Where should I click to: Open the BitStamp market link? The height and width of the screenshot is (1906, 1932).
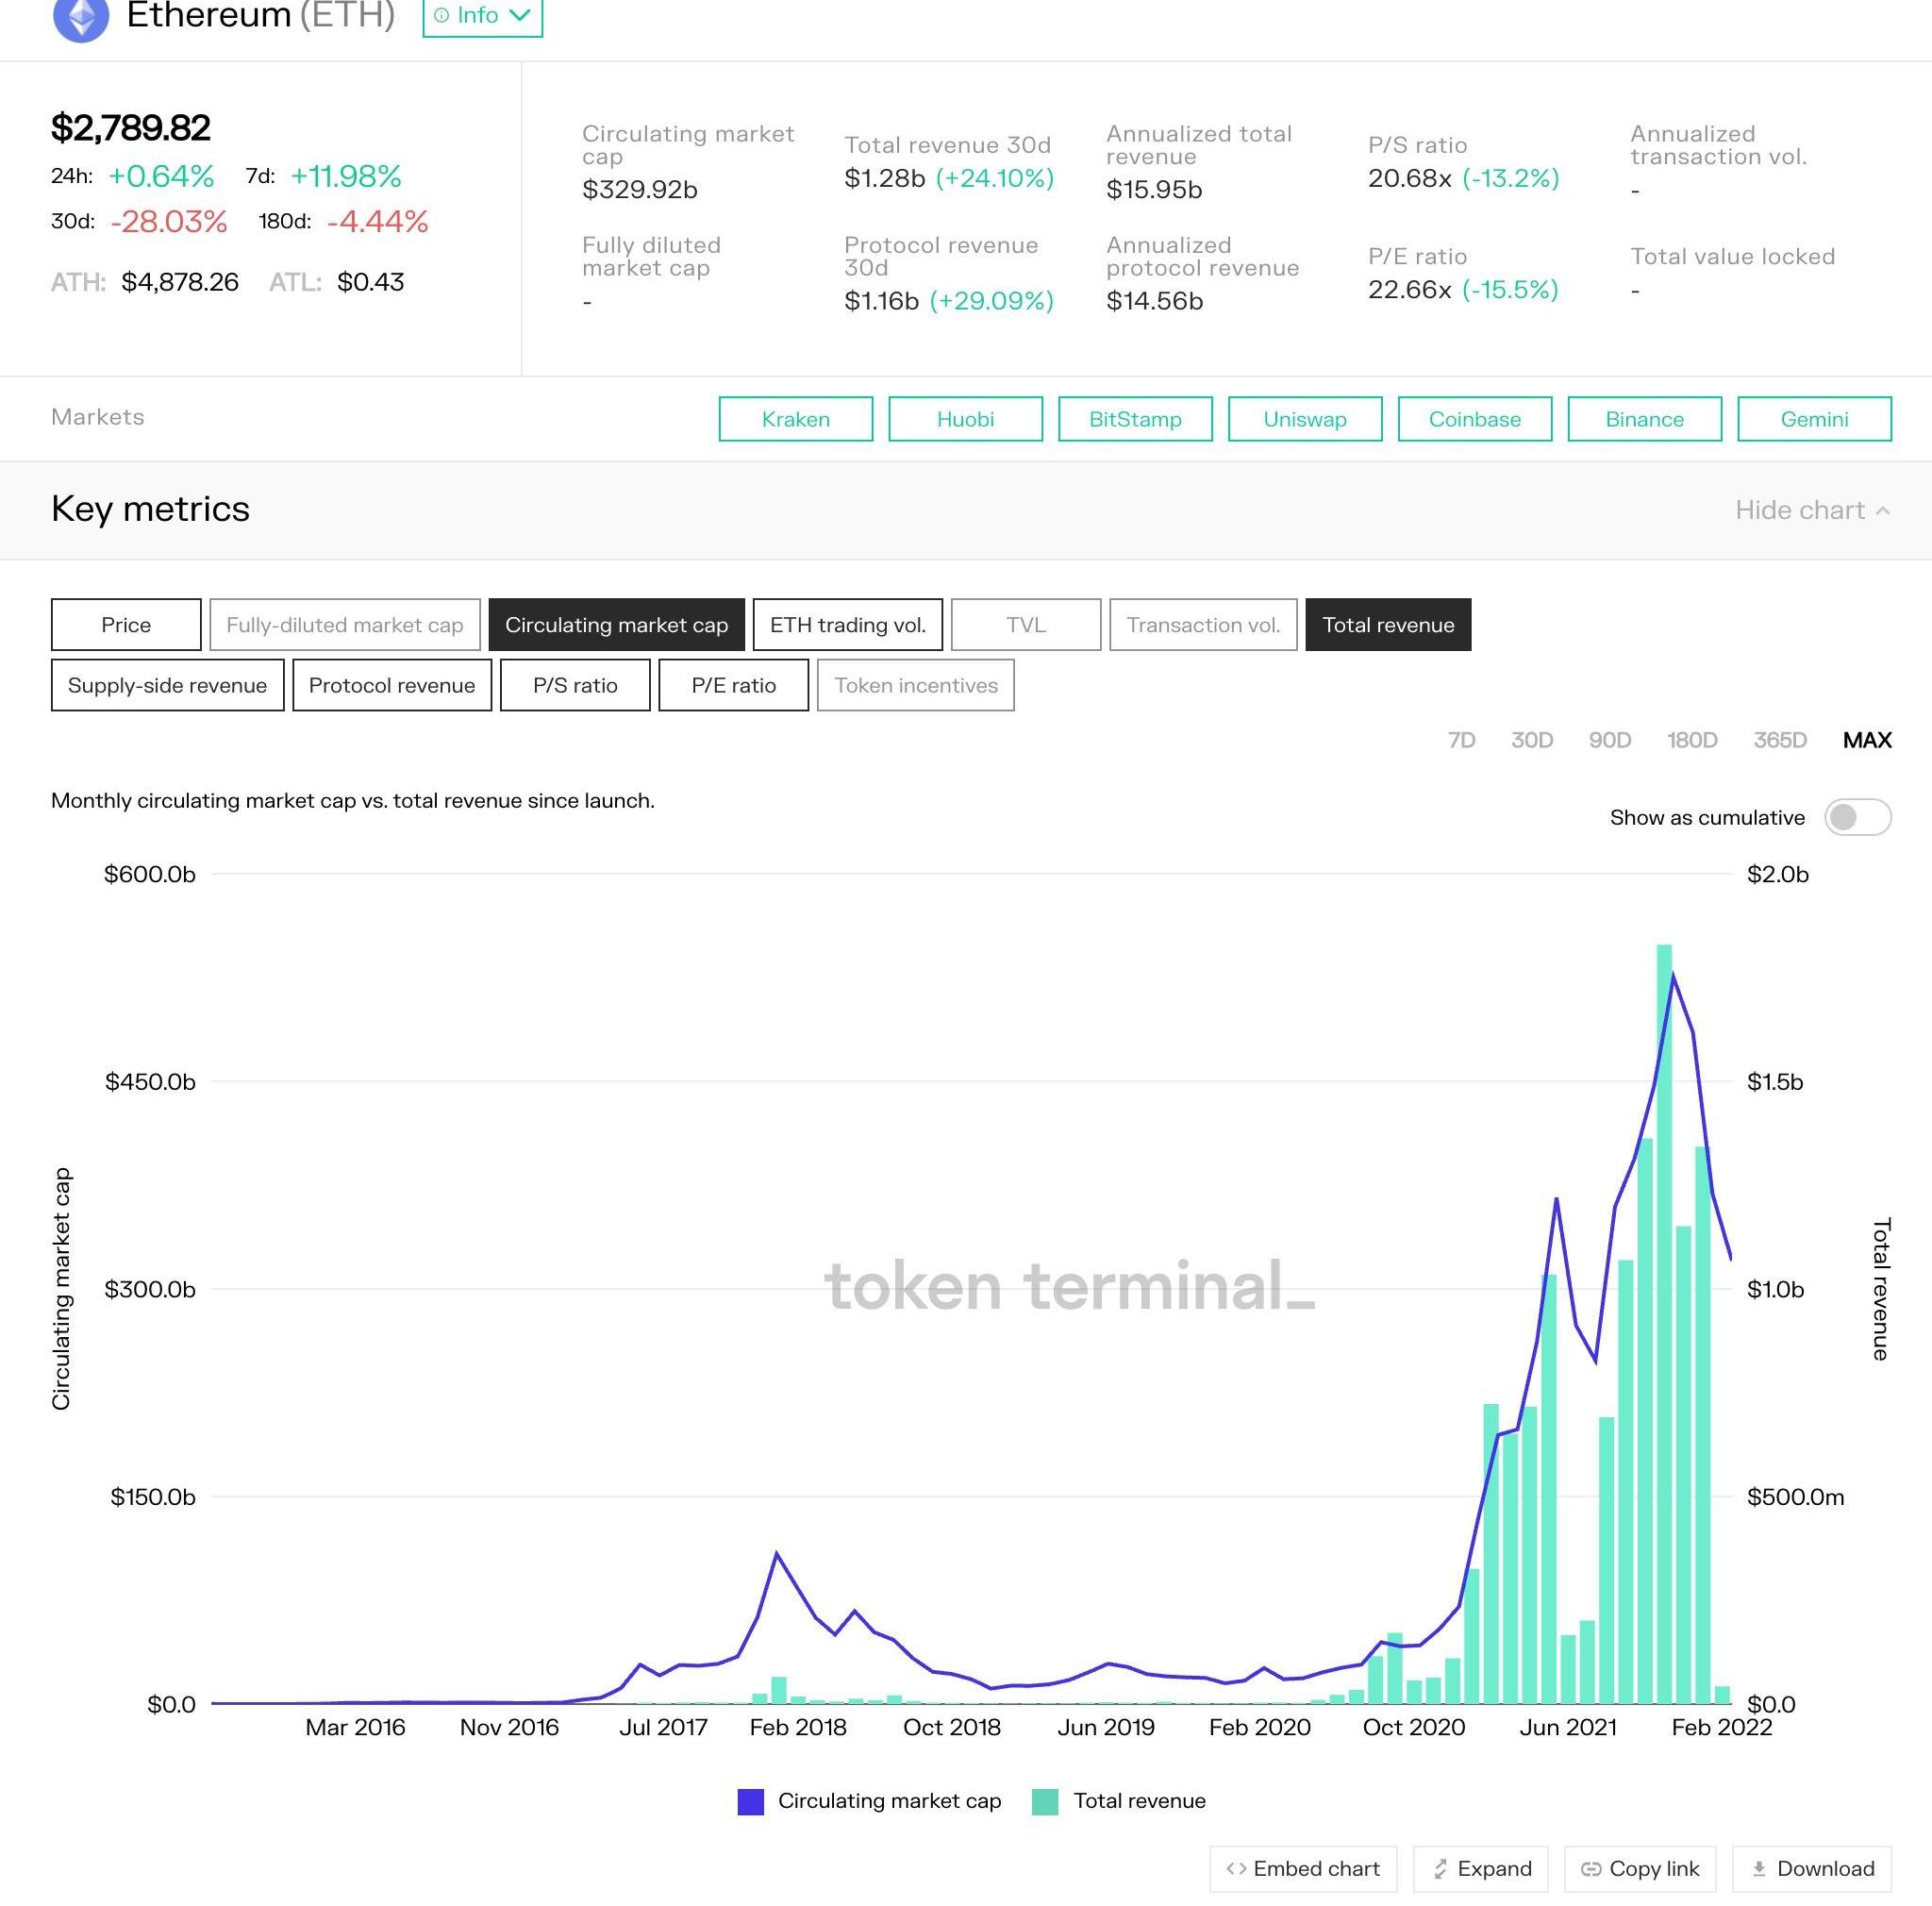tap(1135, 419)
